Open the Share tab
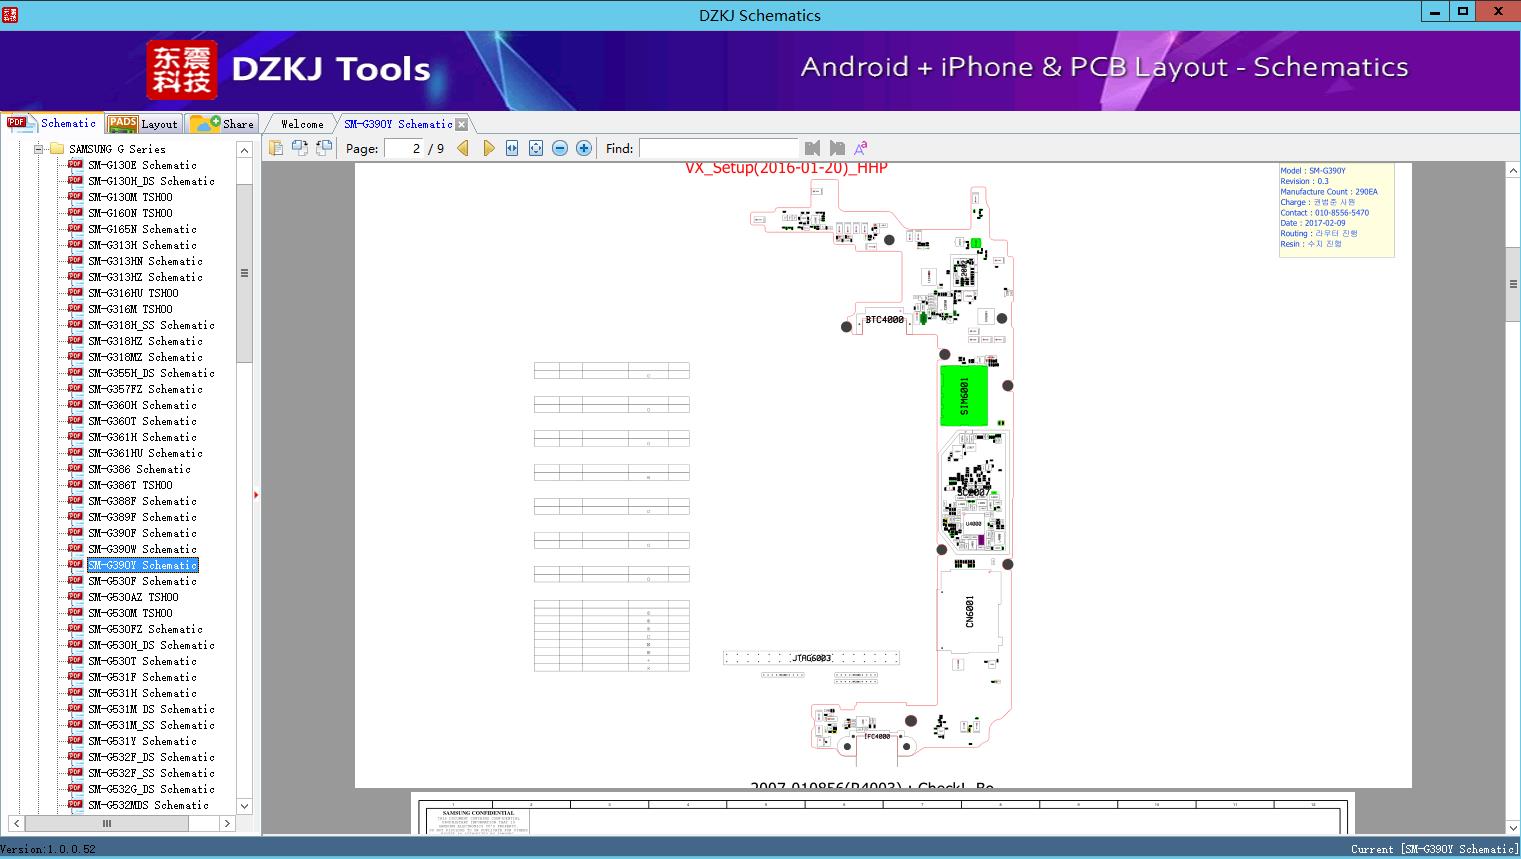The image size is (1521, 859). (x=223, y=123)
